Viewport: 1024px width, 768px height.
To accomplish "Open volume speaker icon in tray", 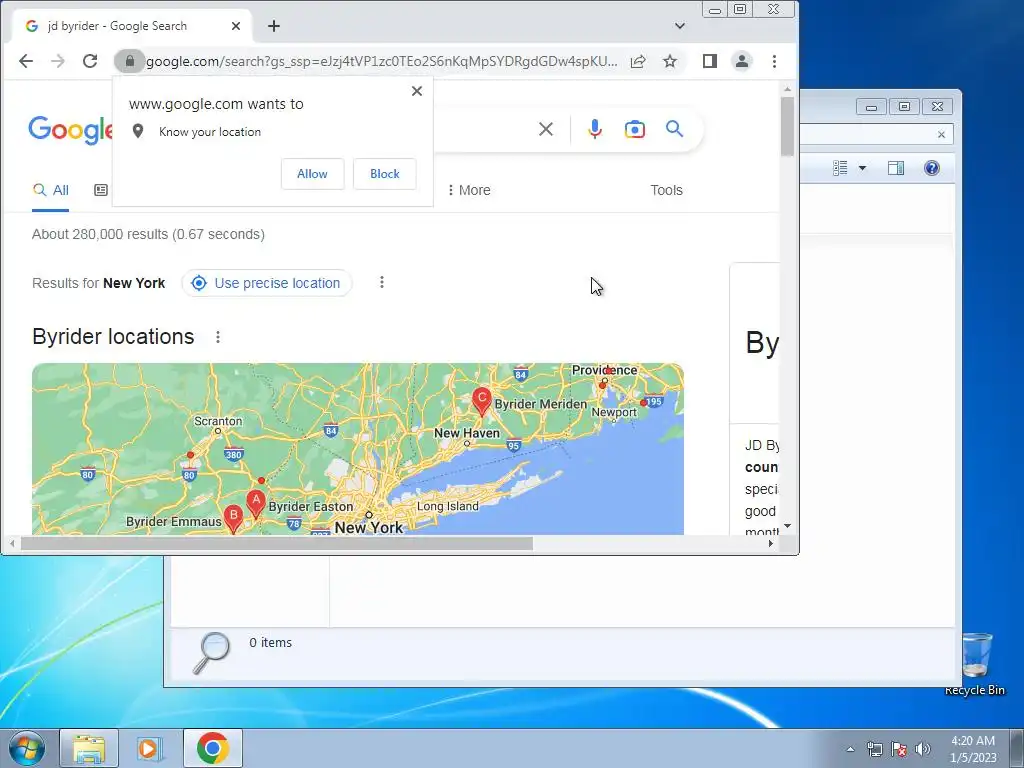I will tap(923, 749).
